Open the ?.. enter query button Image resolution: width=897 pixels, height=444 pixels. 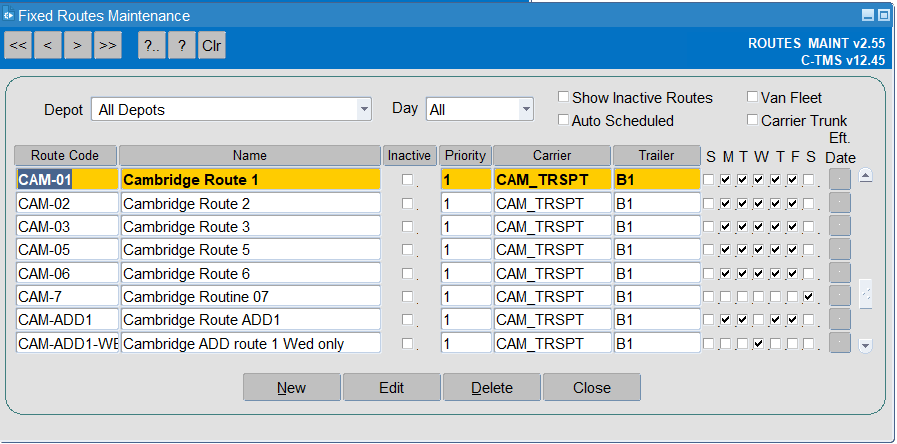152,45
